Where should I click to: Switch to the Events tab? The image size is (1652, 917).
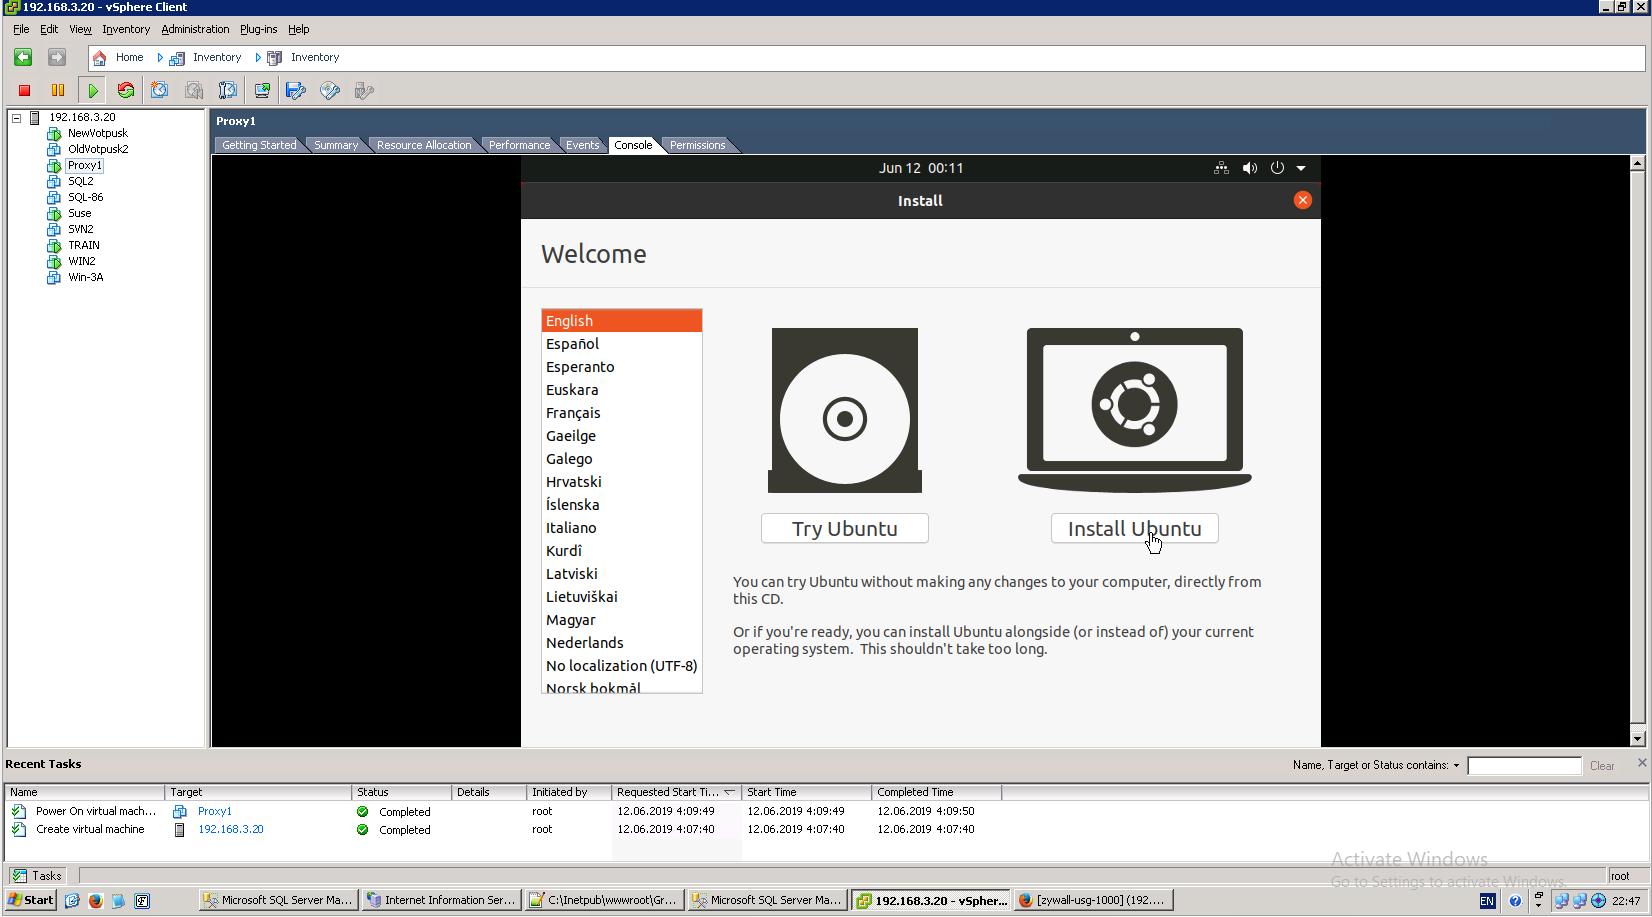(582, 146)
